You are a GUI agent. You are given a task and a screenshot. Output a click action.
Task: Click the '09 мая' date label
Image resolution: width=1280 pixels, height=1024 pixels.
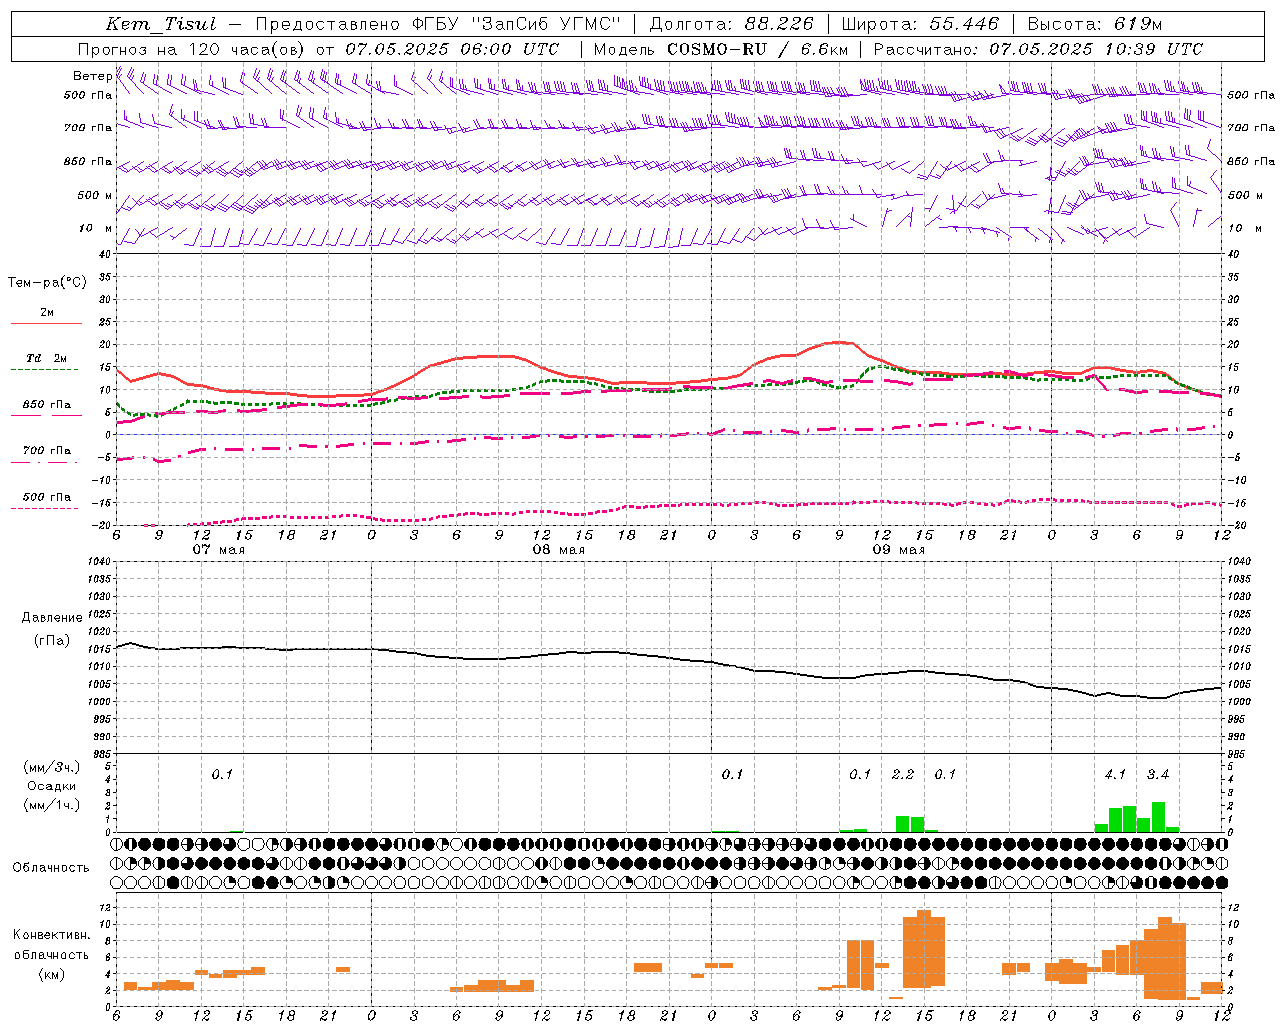pos(899,550)
